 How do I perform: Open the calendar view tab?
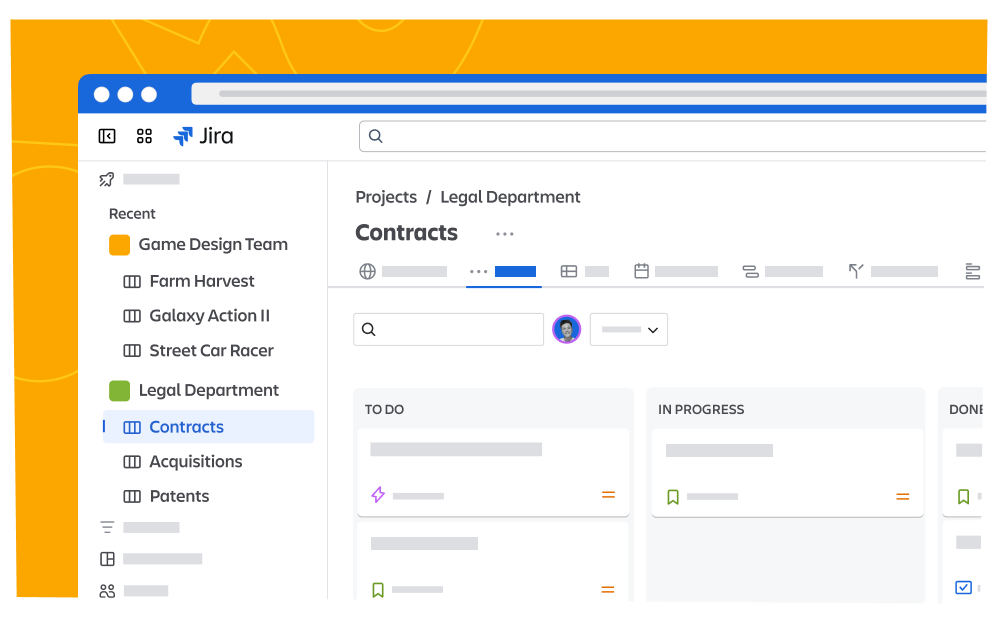(642, 271)
